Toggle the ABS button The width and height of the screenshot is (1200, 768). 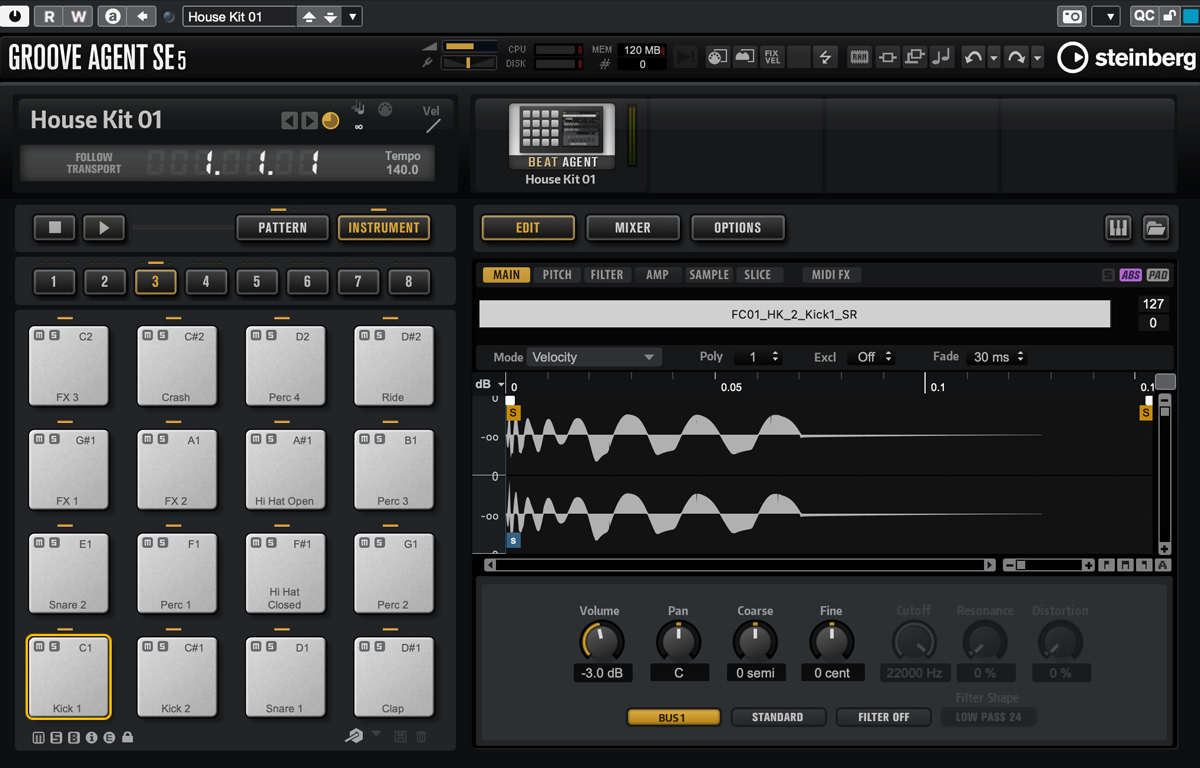point(1131,276)
